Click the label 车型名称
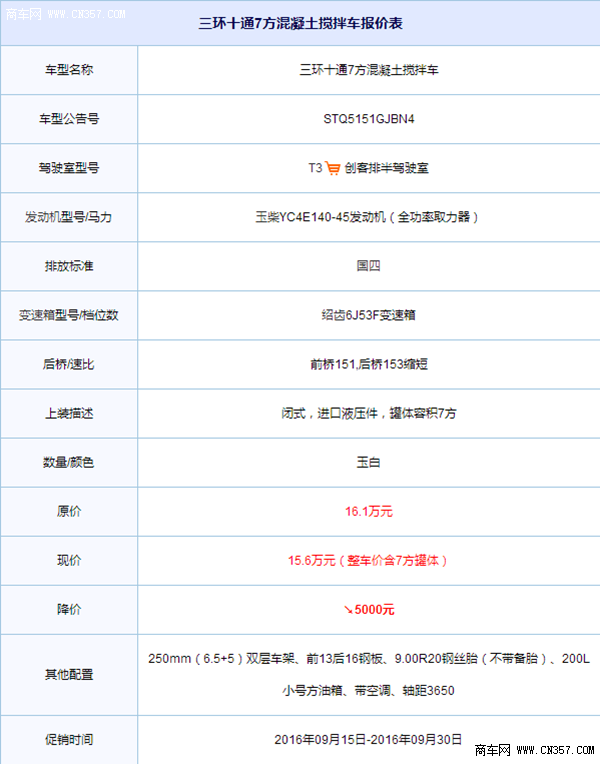This screenshot has height=764, width=600. 69,70
